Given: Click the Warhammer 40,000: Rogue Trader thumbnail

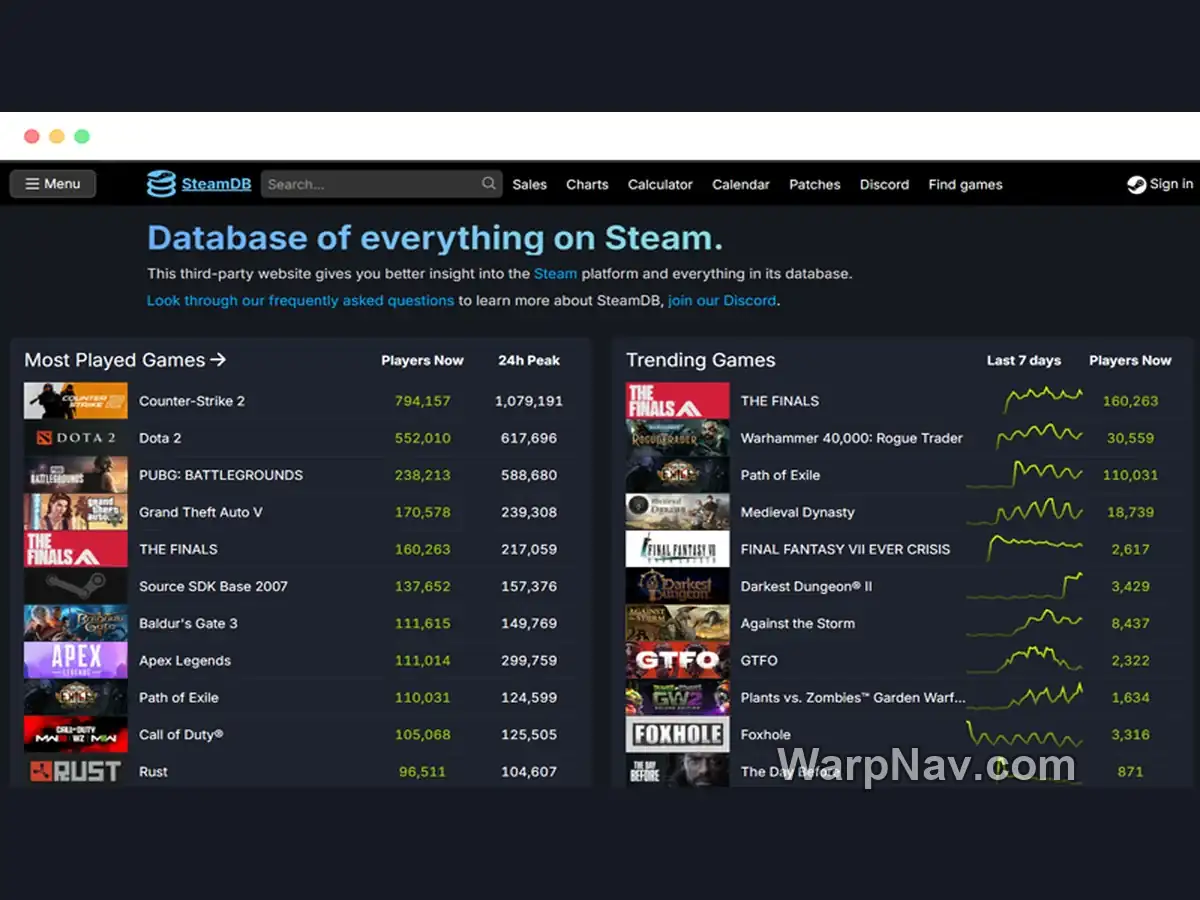Looking at the screenshot, I should click(x=678, y=438).
